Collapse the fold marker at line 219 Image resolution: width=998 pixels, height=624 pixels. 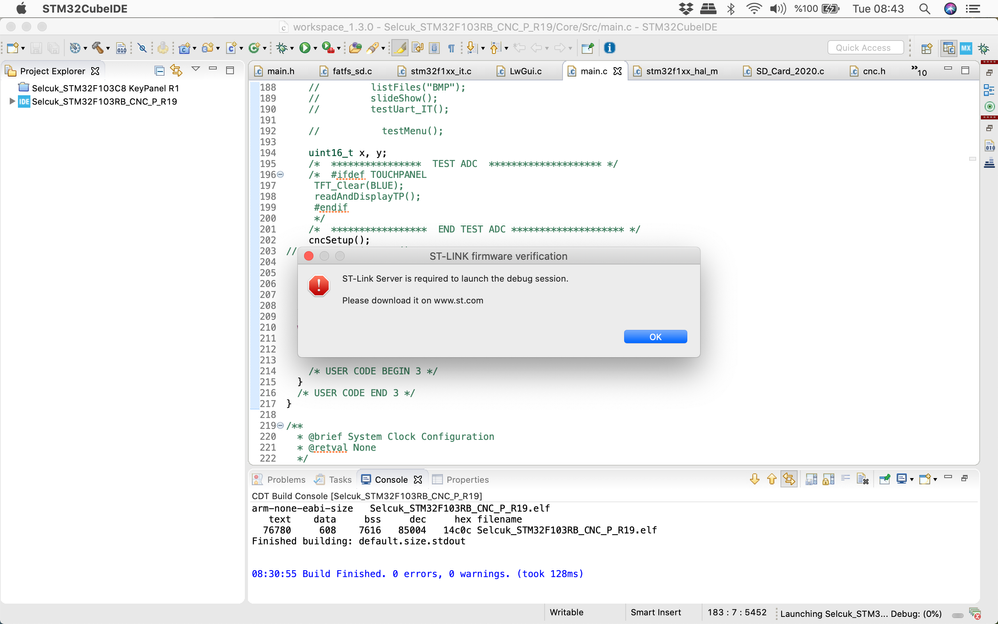[280, 425]
